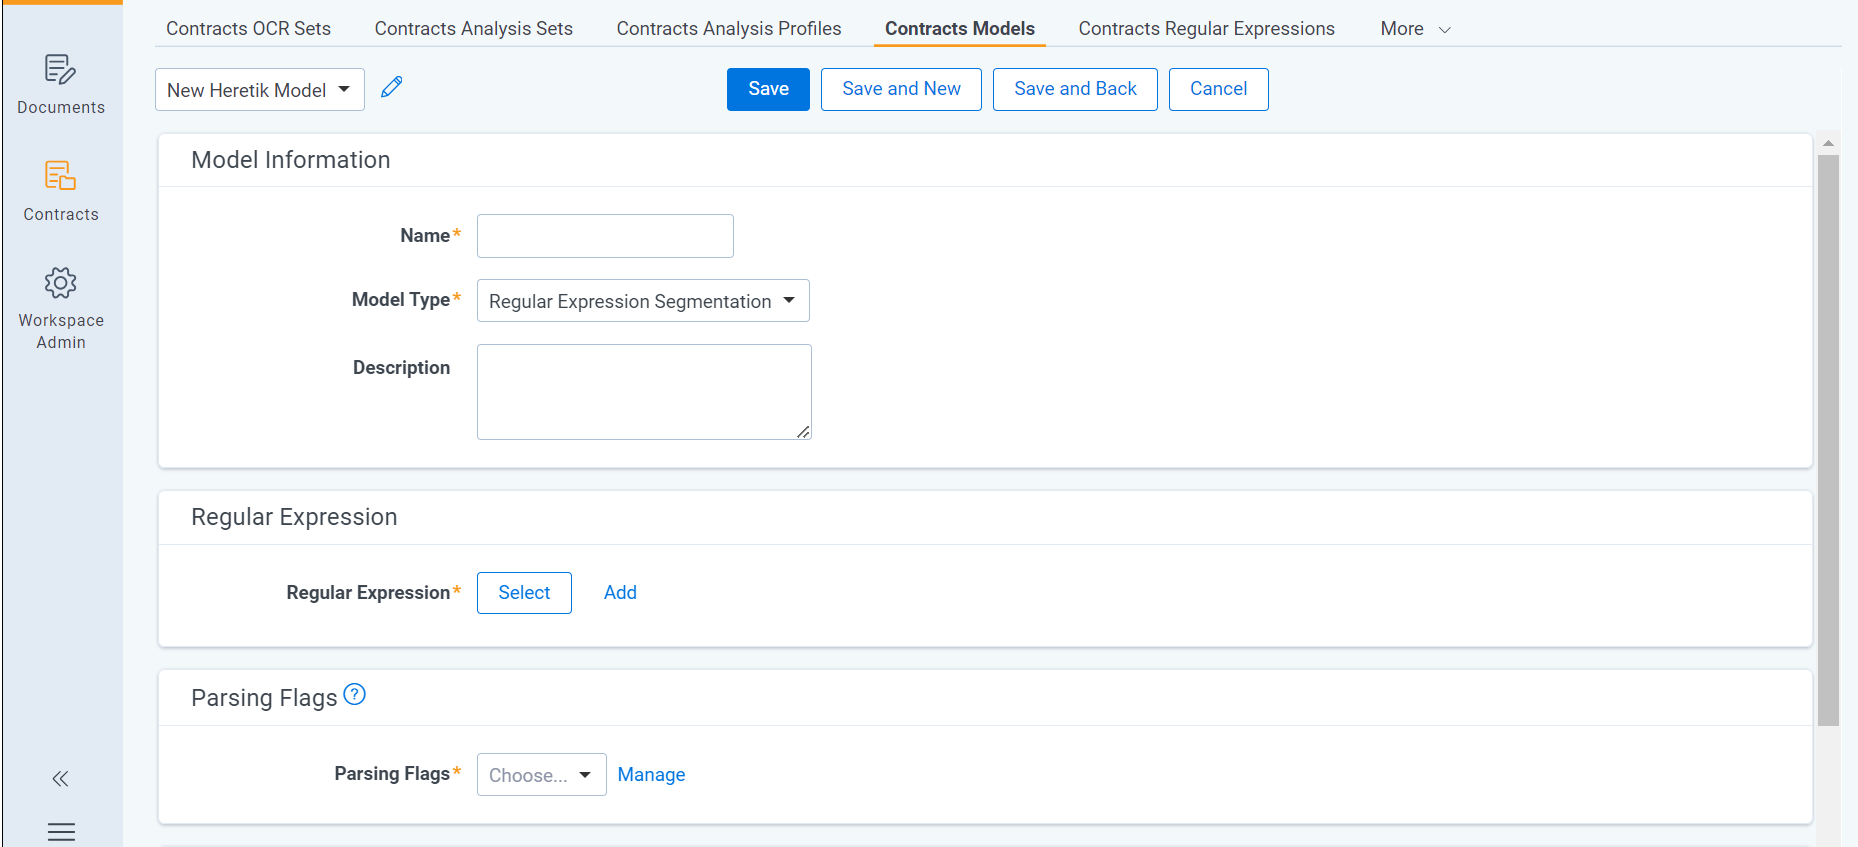Click Save and New button
The height and width of the screenshot is (847, 1858).
pyautogui.click(x=901, y=89)
